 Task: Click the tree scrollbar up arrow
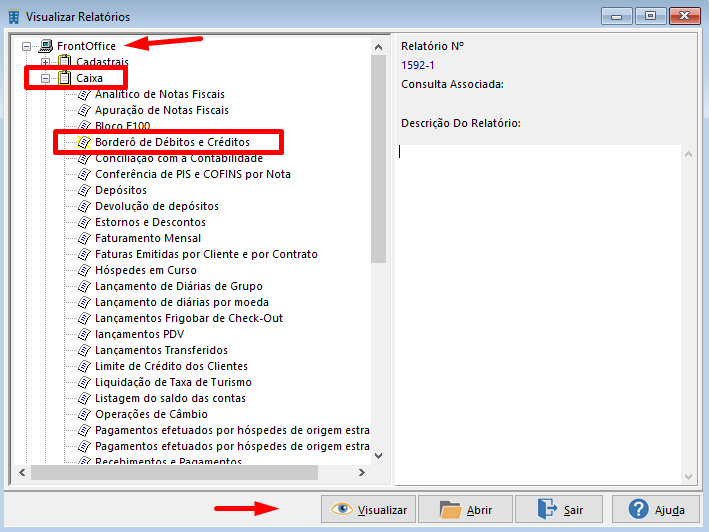pyautogui.click(x=378, y=47)
